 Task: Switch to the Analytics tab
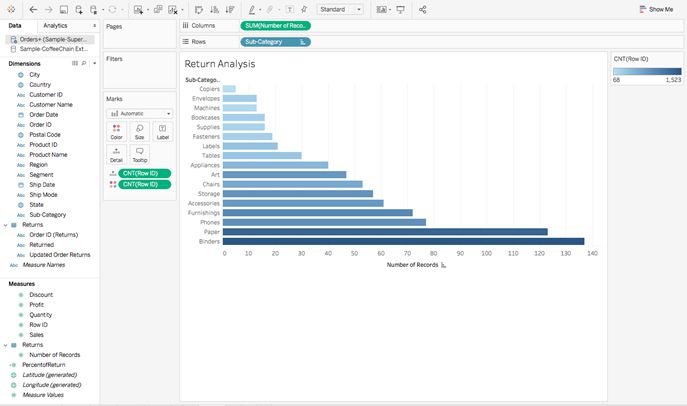(55, 26)
